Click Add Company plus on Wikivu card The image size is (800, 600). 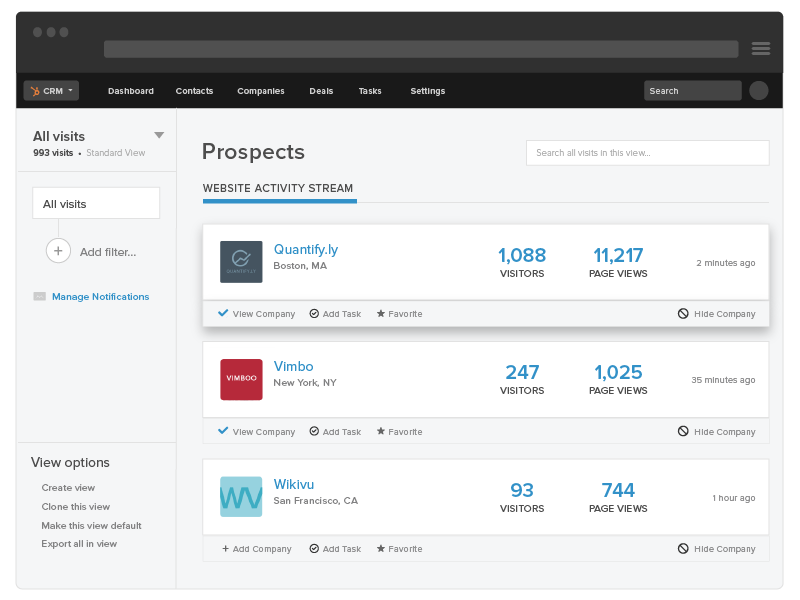[226, 548]
